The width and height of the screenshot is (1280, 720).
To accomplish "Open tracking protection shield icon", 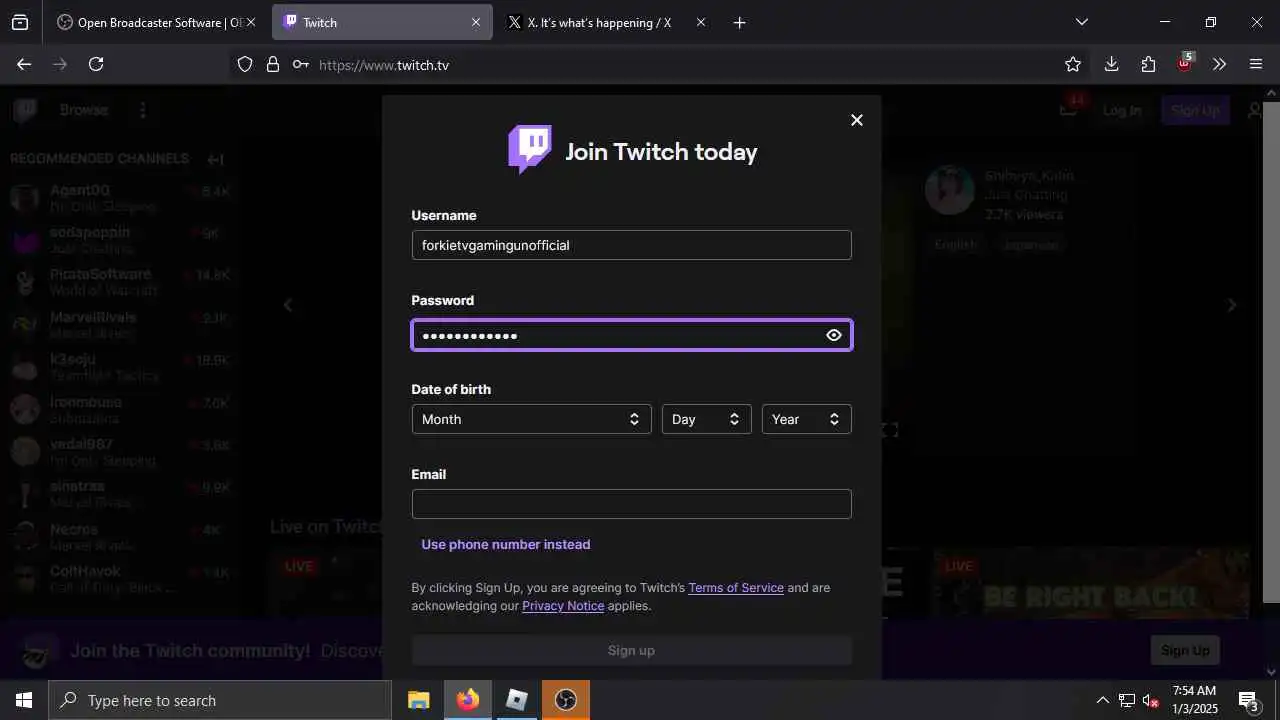I will click(x=245, y=65).
